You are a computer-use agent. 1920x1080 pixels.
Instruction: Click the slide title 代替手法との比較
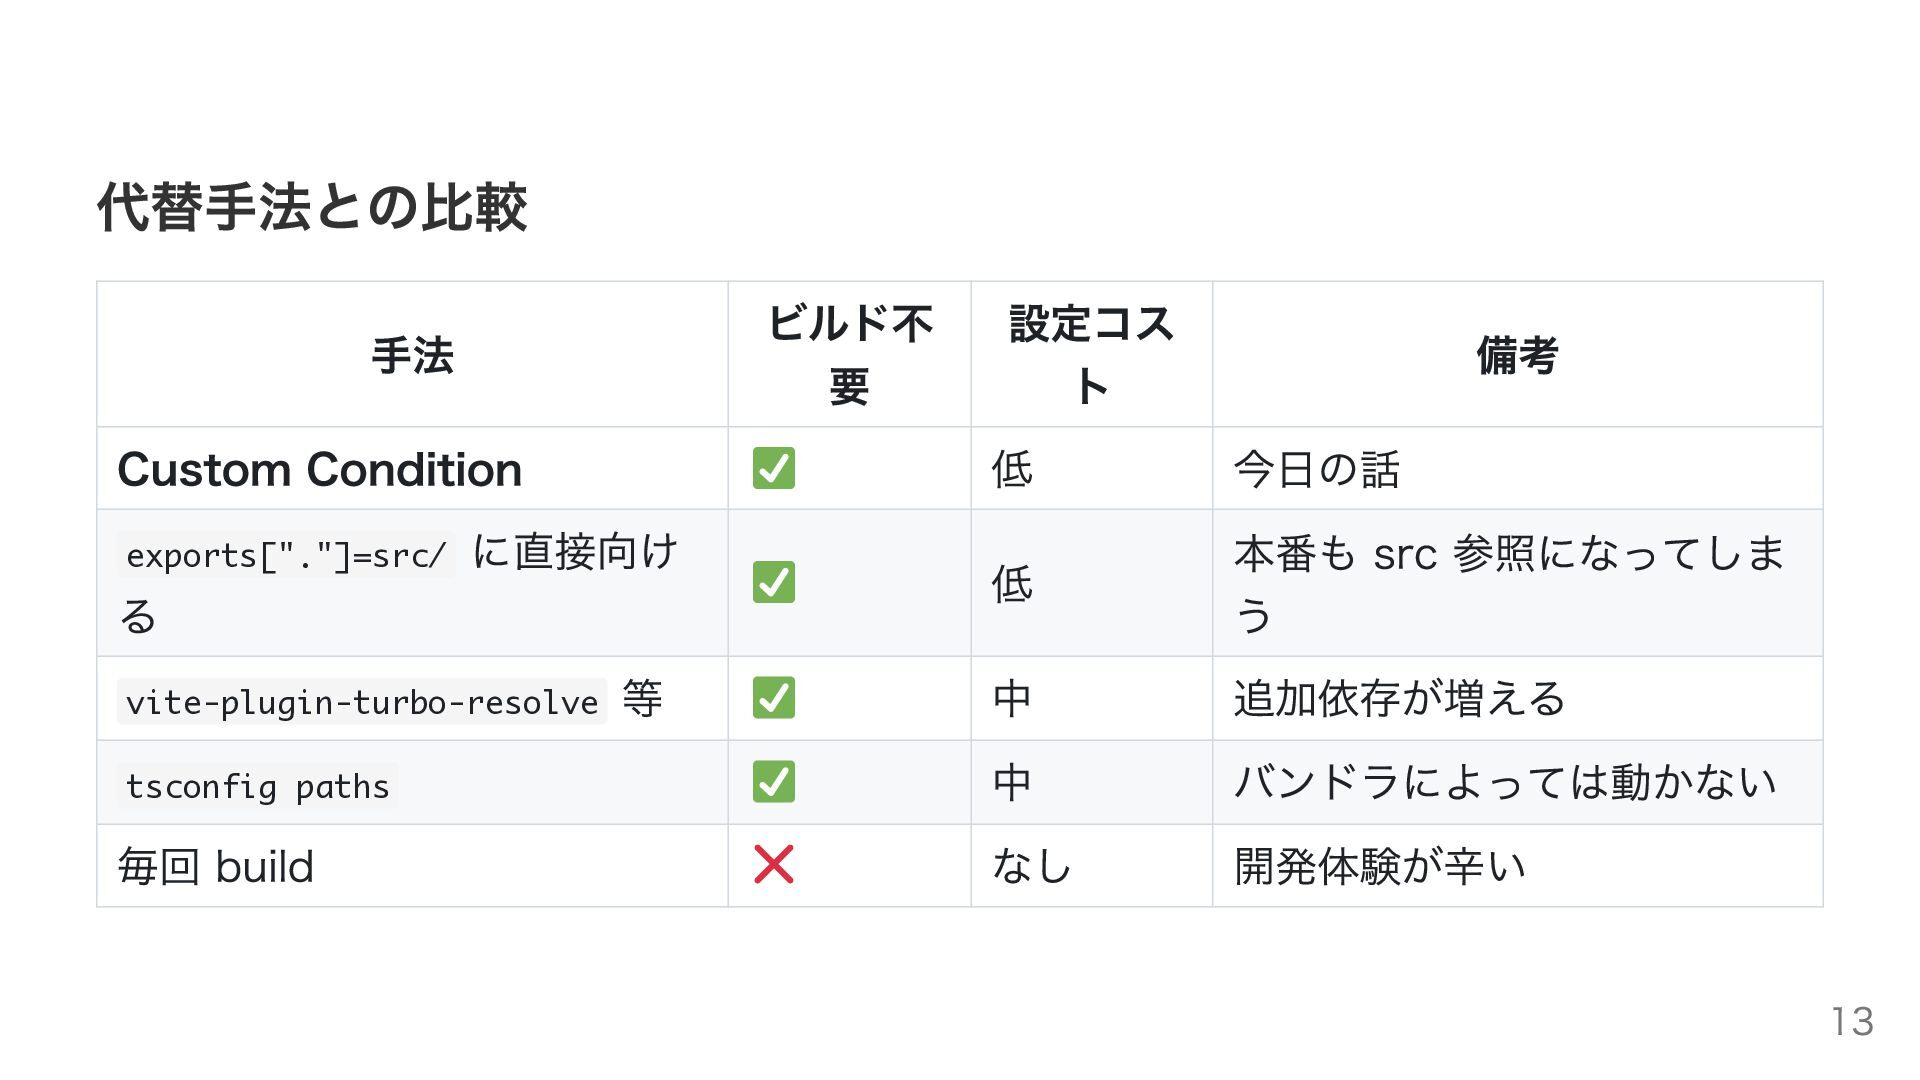point(312,207)
